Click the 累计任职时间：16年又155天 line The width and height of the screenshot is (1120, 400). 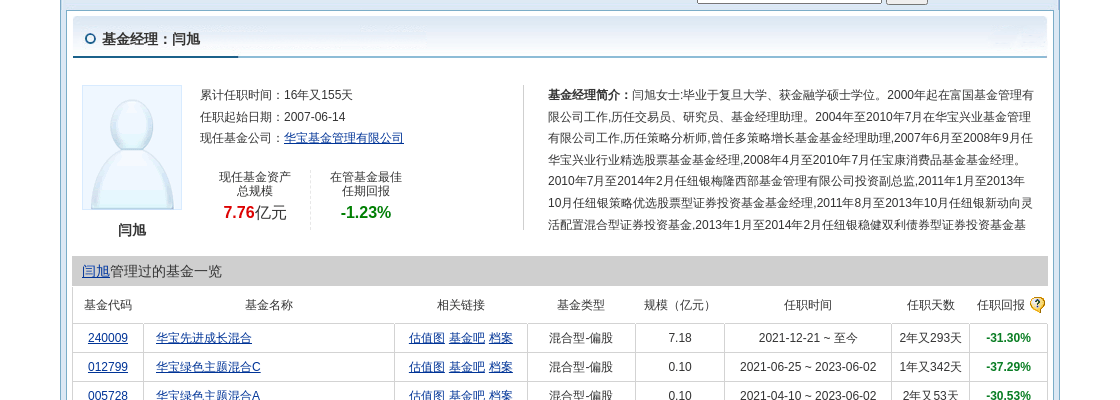coord(276,95)
